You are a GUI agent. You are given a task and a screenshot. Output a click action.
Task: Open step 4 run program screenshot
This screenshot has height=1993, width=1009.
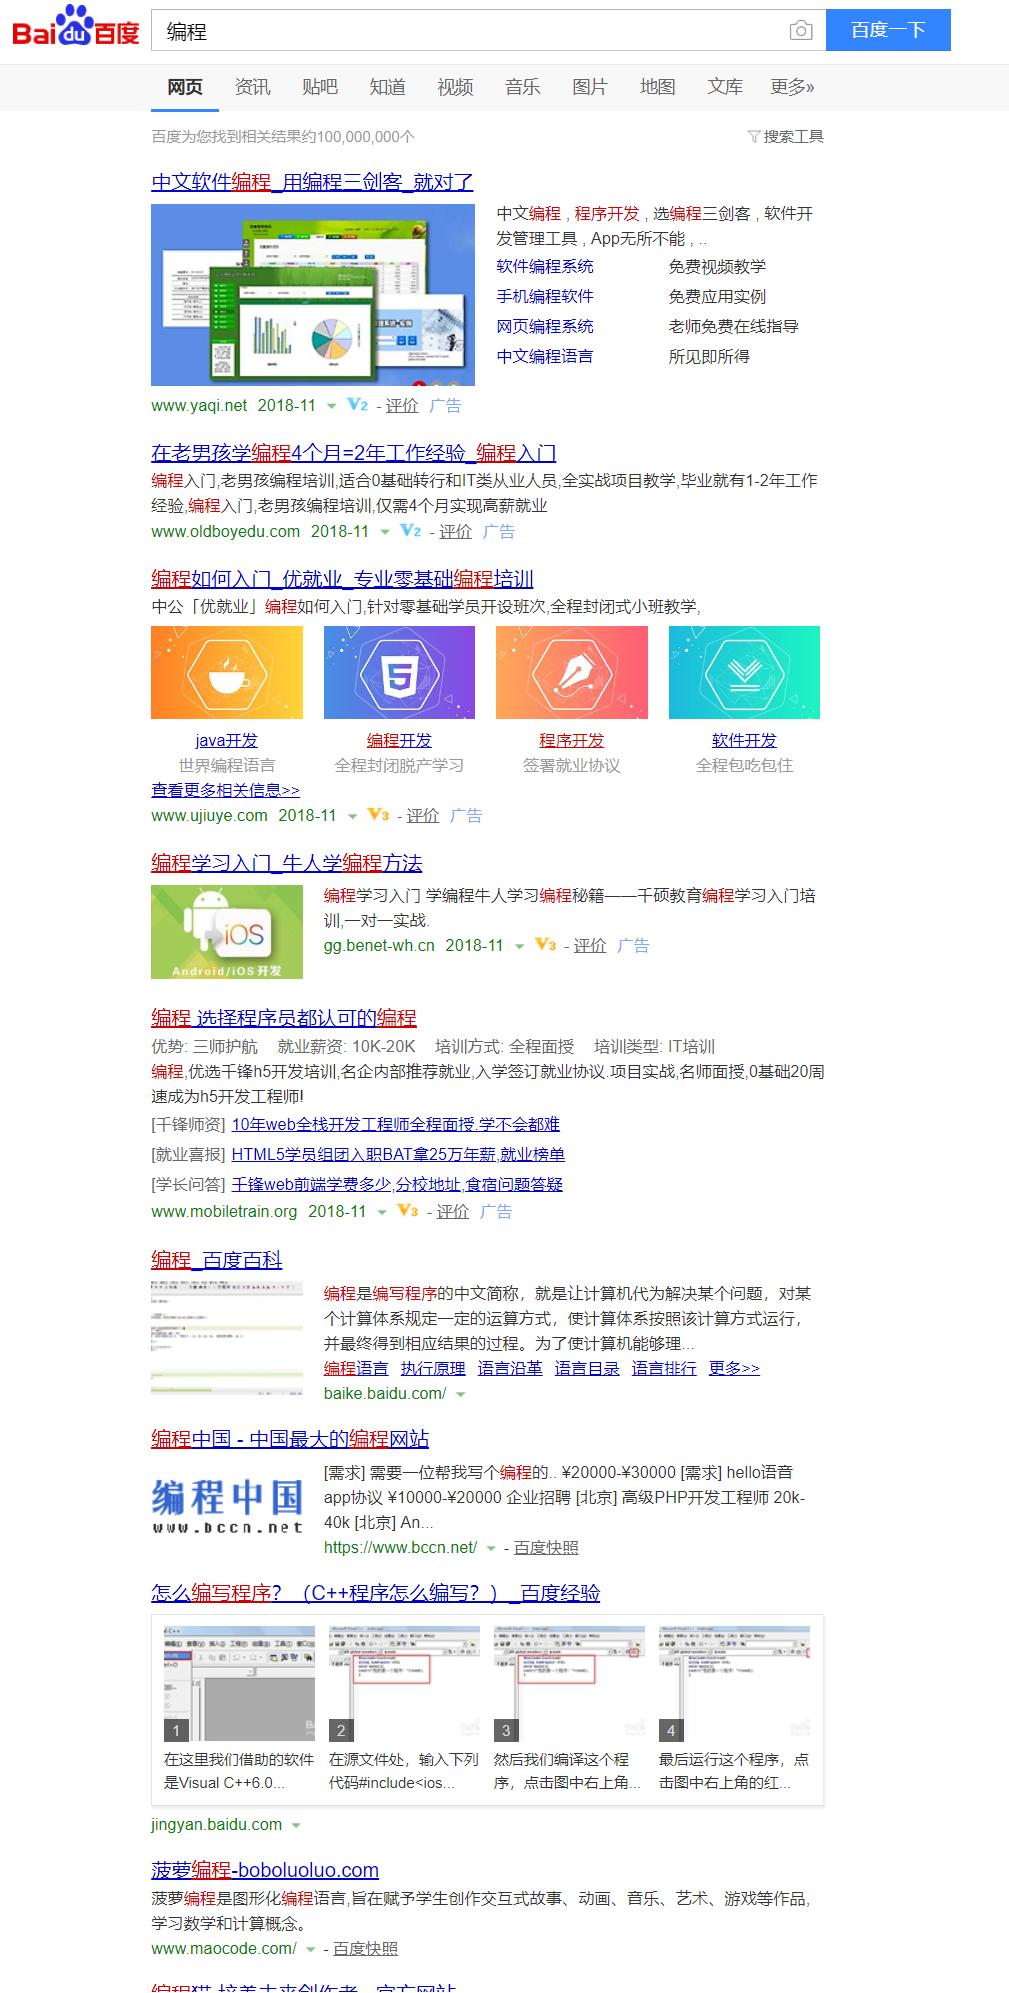point(734,1683)
